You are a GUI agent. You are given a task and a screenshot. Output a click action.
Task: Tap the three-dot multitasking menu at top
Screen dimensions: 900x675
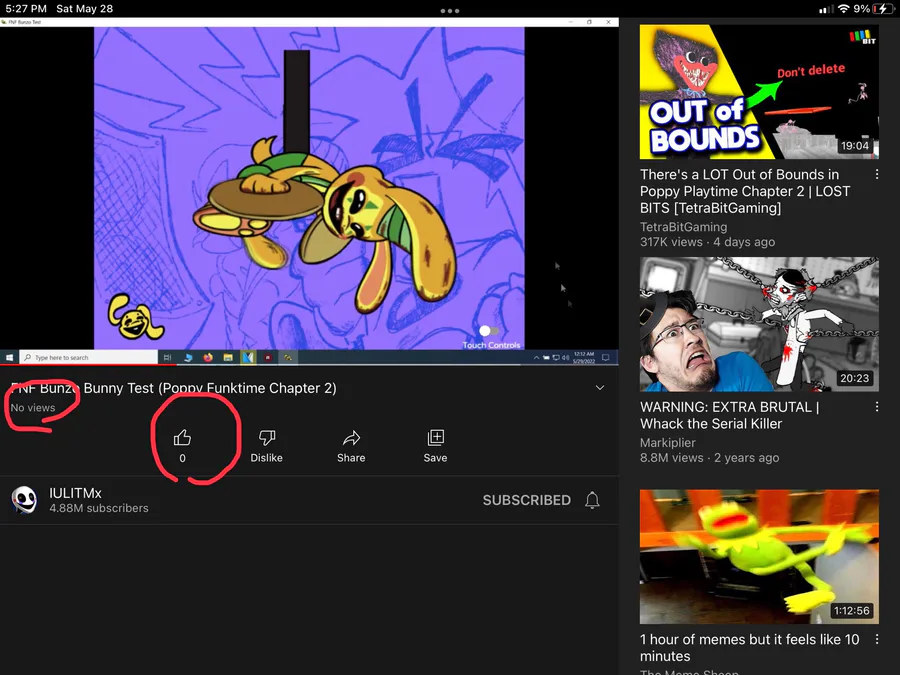450,10
